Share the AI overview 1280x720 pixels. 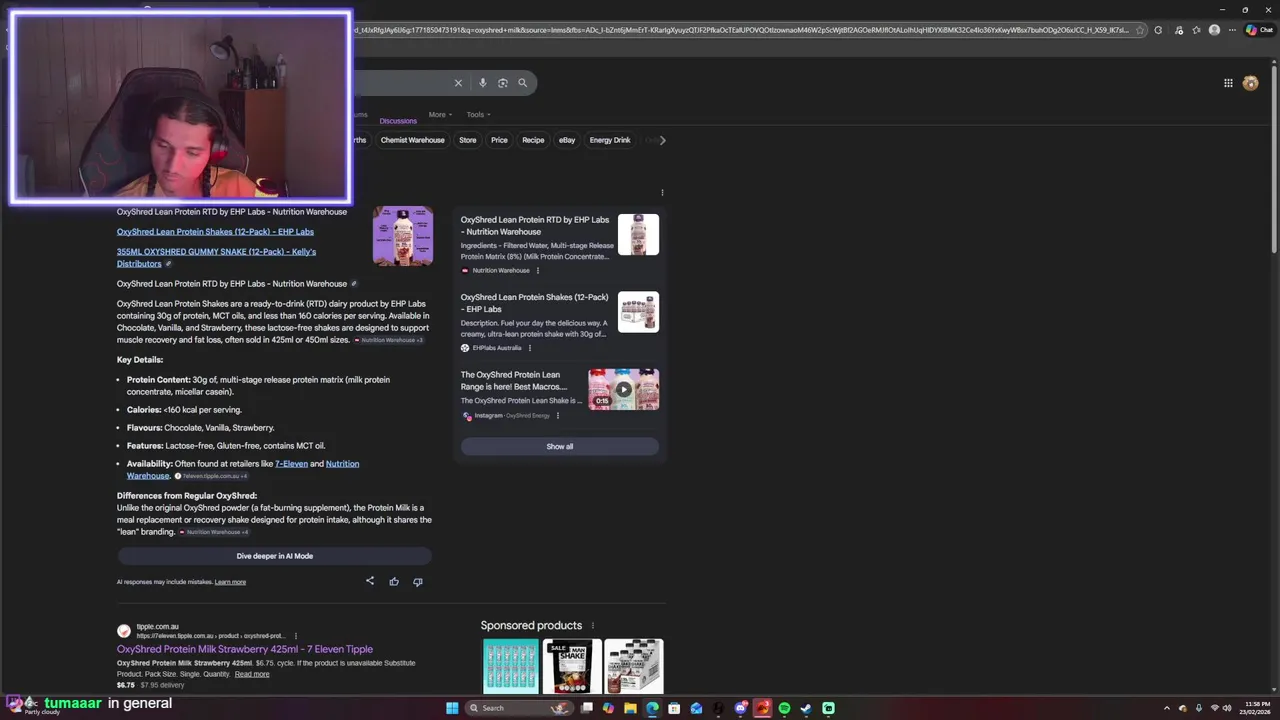click(370, 581)
